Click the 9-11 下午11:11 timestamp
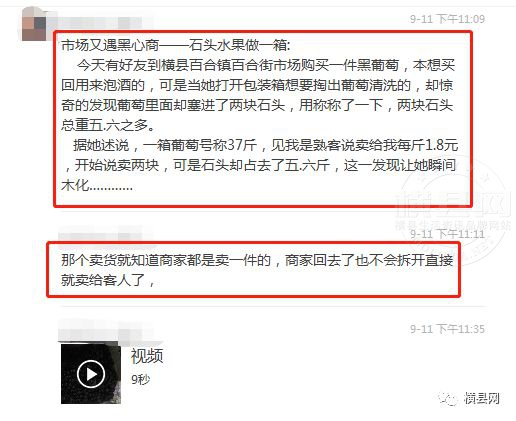This screenshot has width=516, height=421. click(447, 234)
